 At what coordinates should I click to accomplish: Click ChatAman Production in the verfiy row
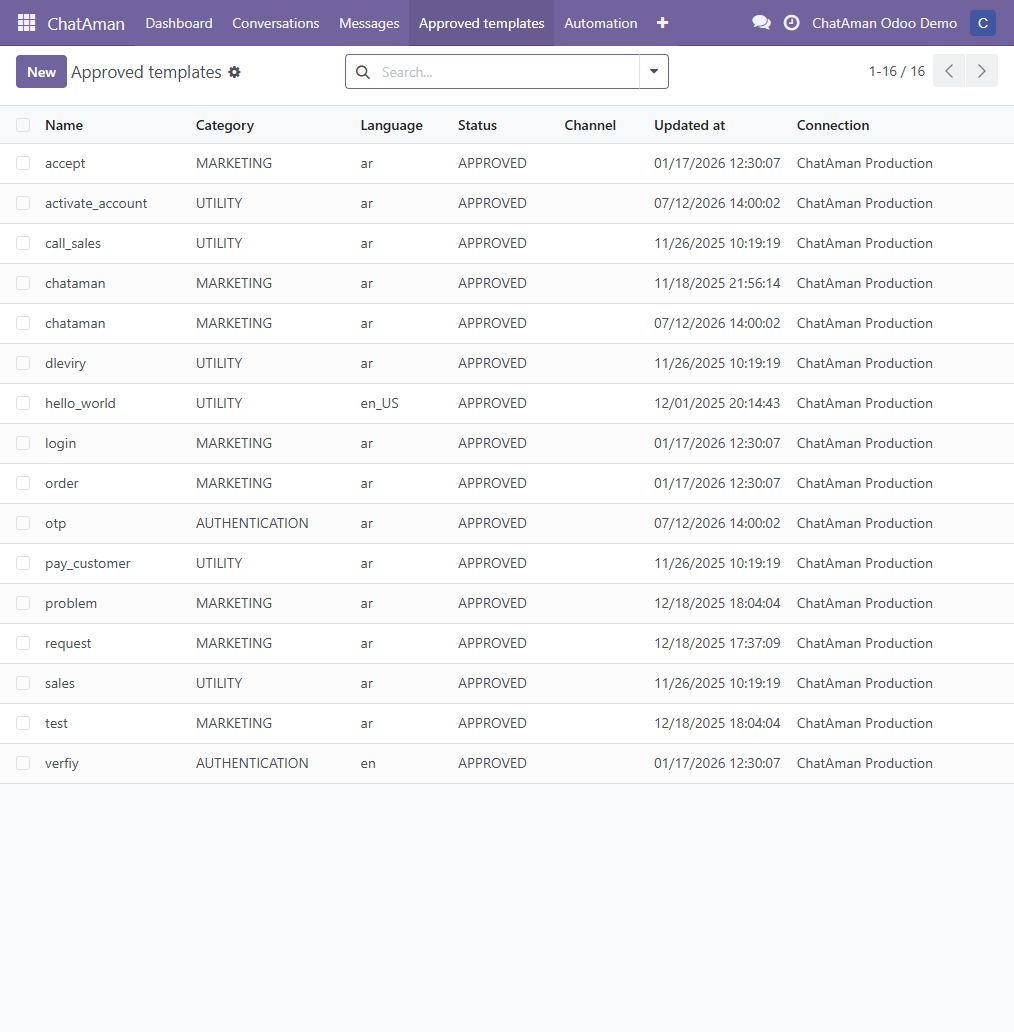point(865,763)
